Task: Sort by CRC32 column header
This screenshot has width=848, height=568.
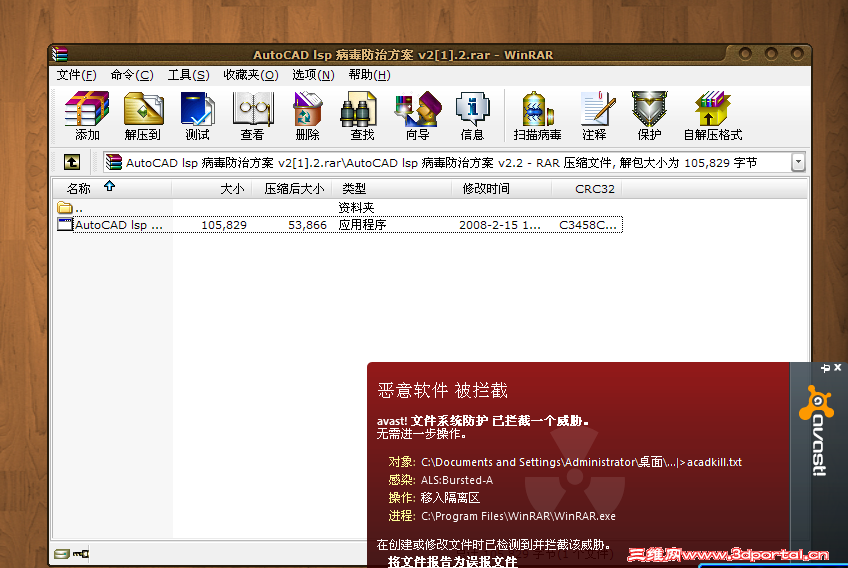Action: [587, 188]
